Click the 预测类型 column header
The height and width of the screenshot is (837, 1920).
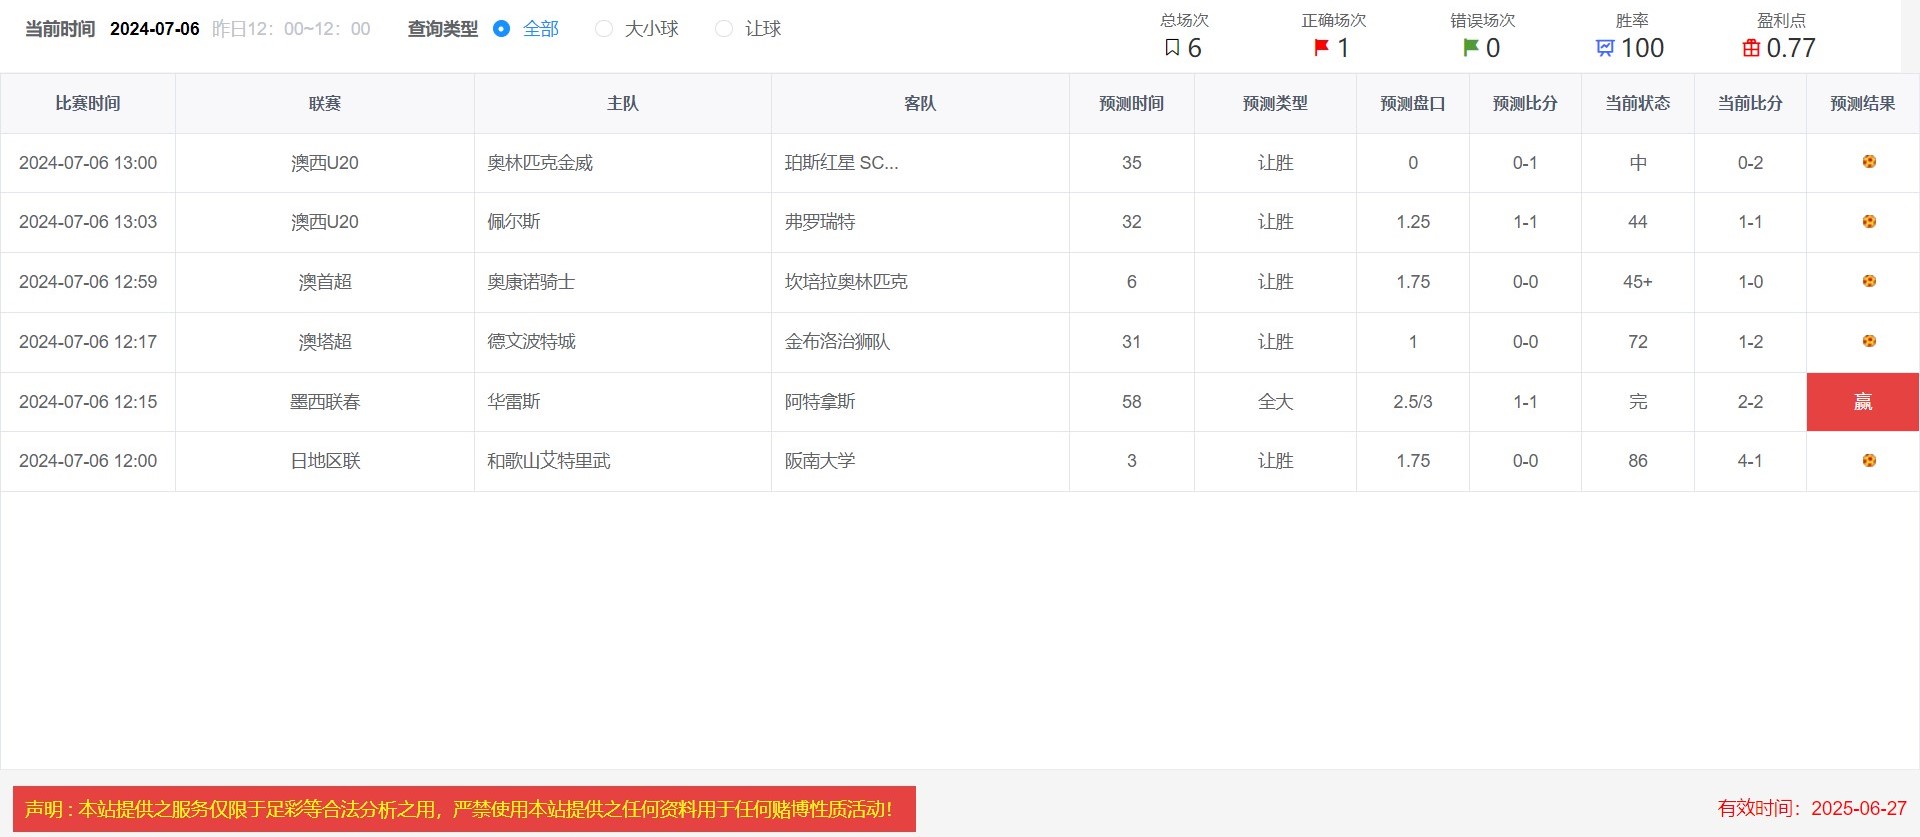coord(1275,103)
